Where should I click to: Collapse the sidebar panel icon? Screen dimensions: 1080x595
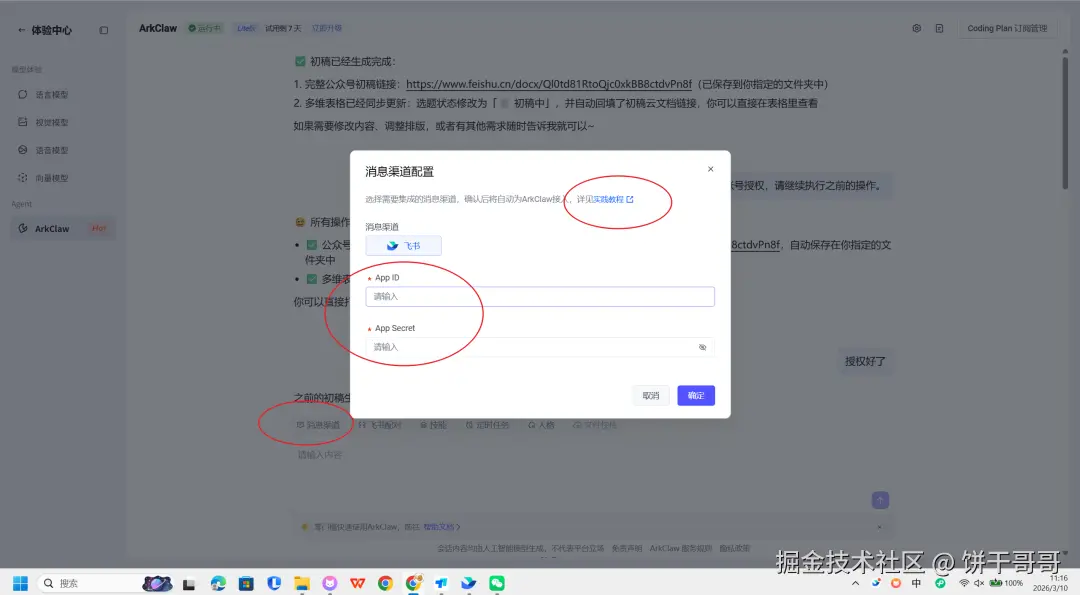point(104,30)
